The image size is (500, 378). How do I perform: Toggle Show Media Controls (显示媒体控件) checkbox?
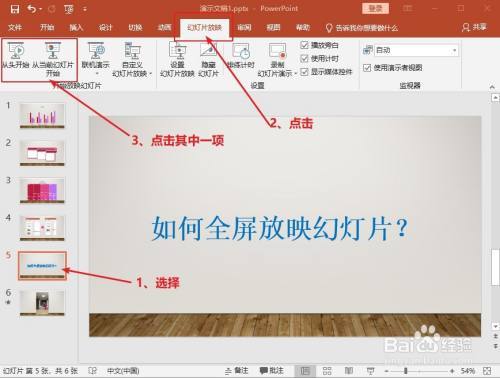pos(304,72)
